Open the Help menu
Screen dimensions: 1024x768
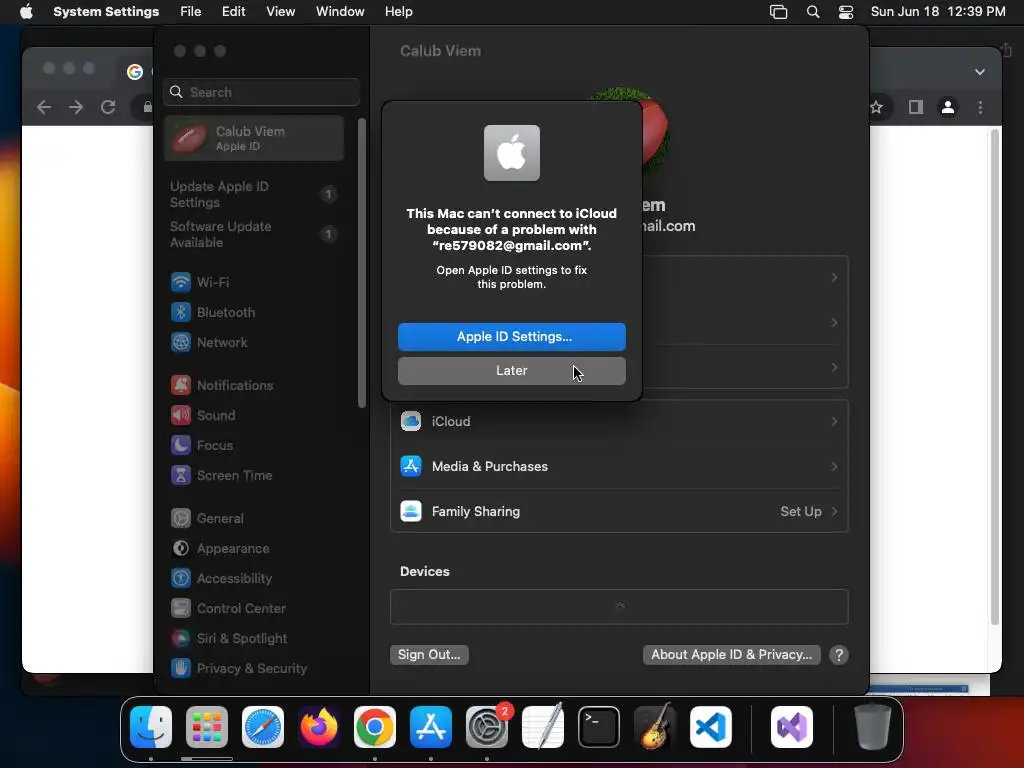[x=398, y=12]
